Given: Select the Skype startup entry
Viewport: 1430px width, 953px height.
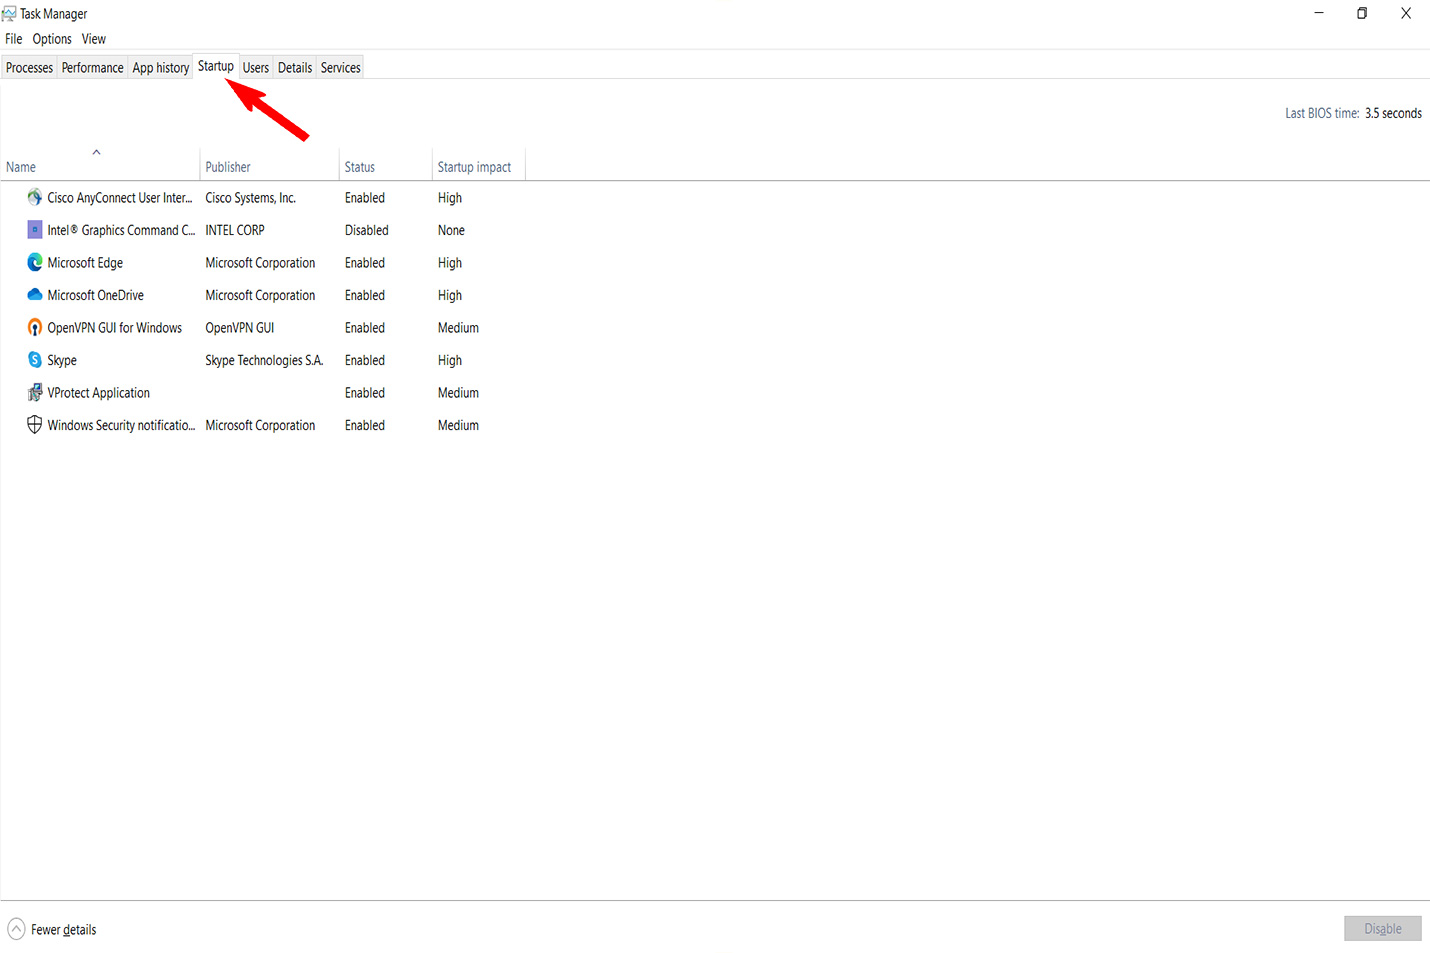Looking at the screenshot, I should click(263, 360).
